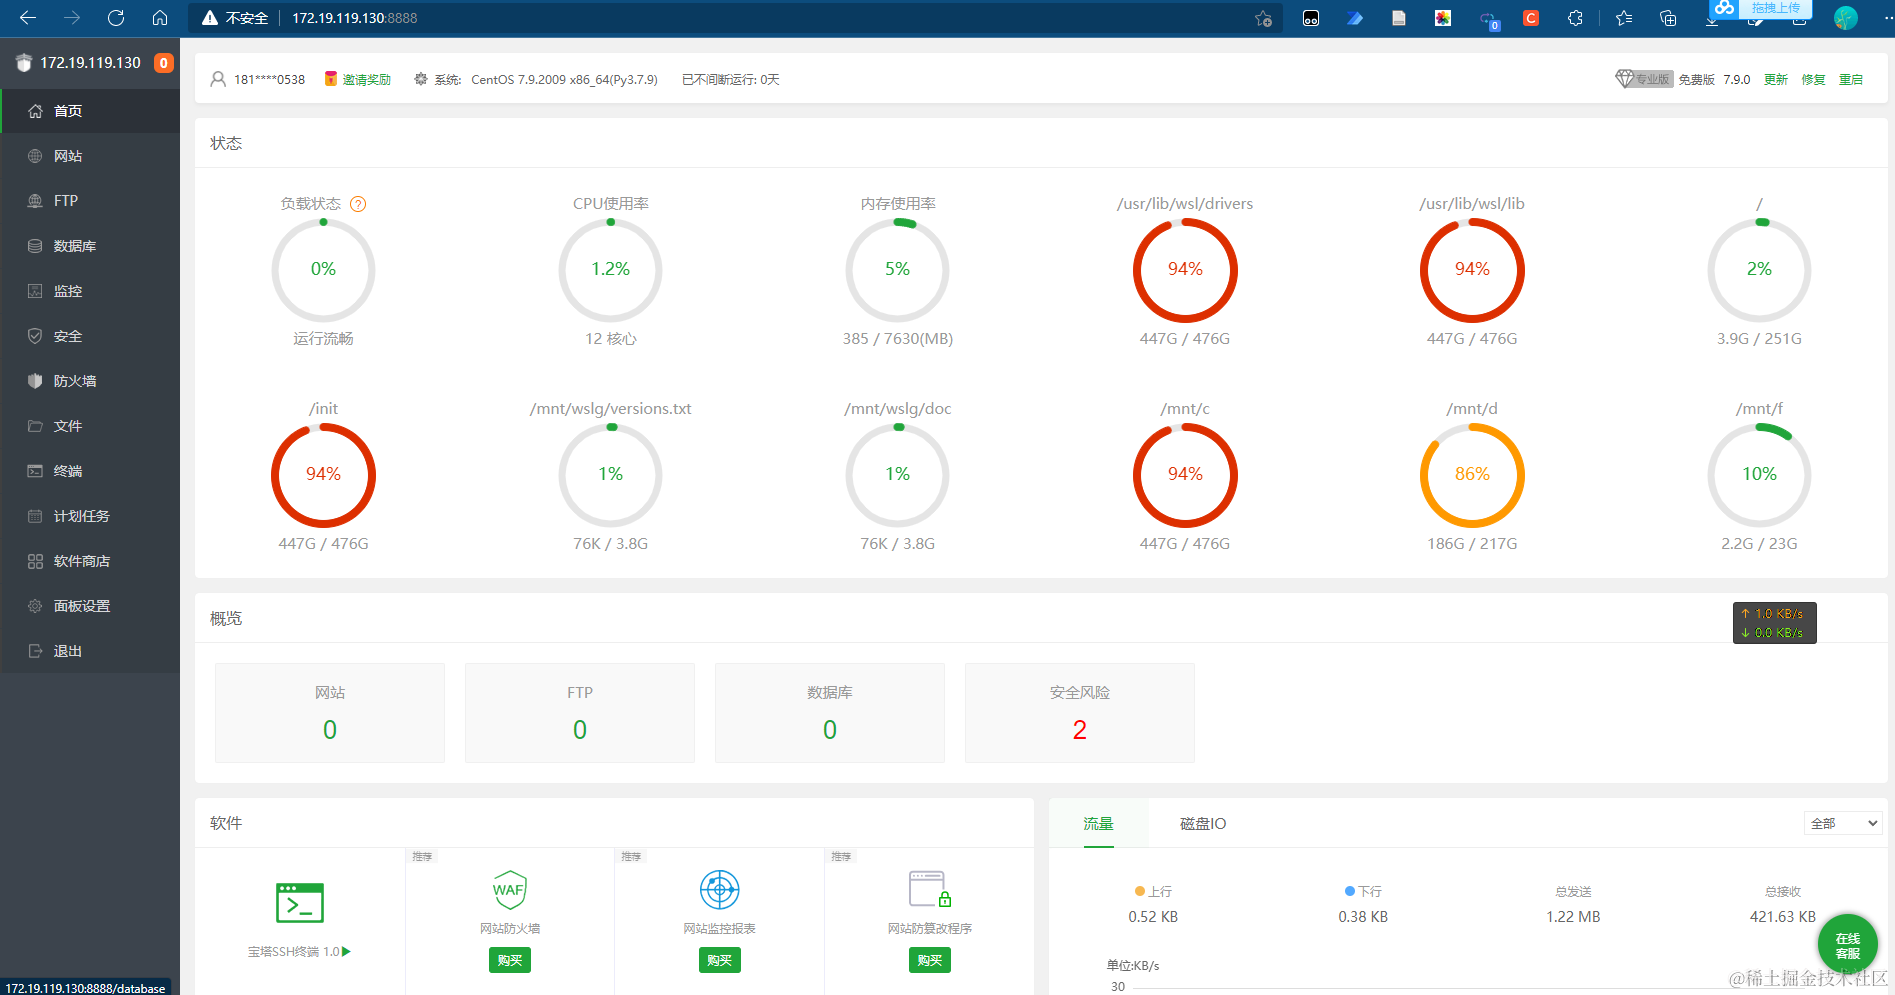Click the orange notification badge beside server IP
Image resolution: width=1895 pixels, height=995 pixels.
tap(163, 63)
